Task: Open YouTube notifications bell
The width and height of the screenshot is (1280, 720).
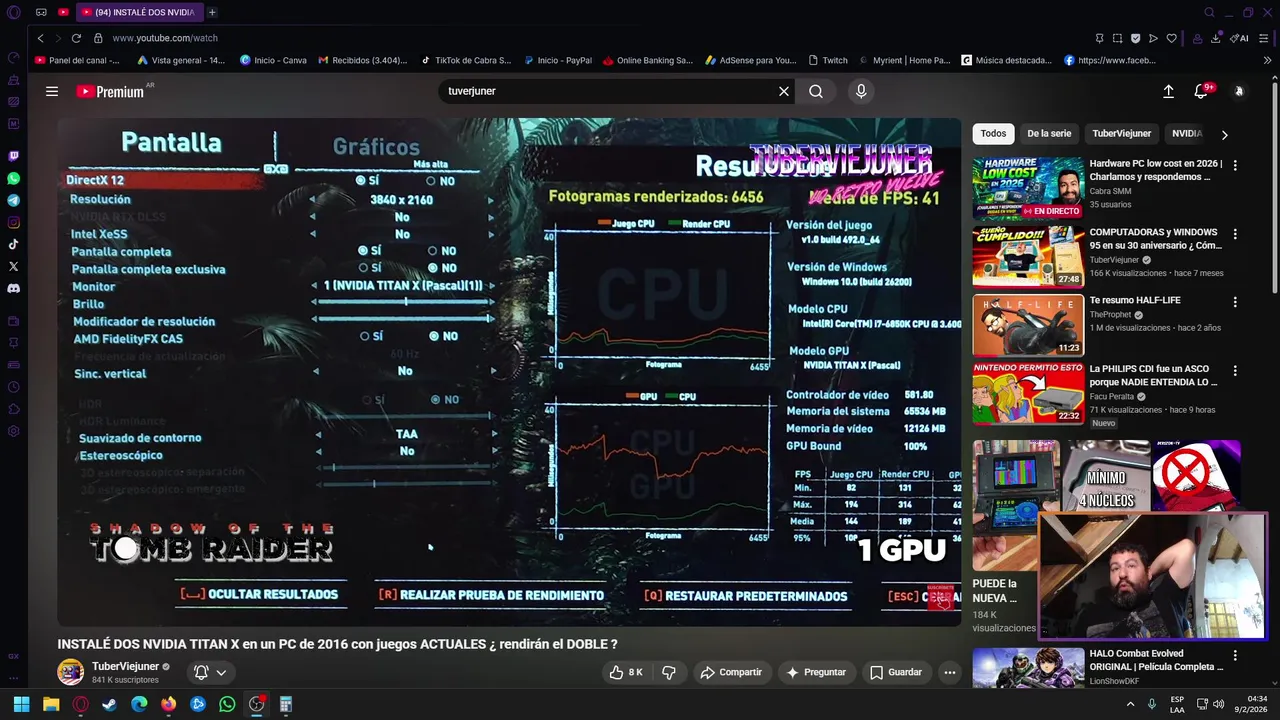Action: point(1201,91)
